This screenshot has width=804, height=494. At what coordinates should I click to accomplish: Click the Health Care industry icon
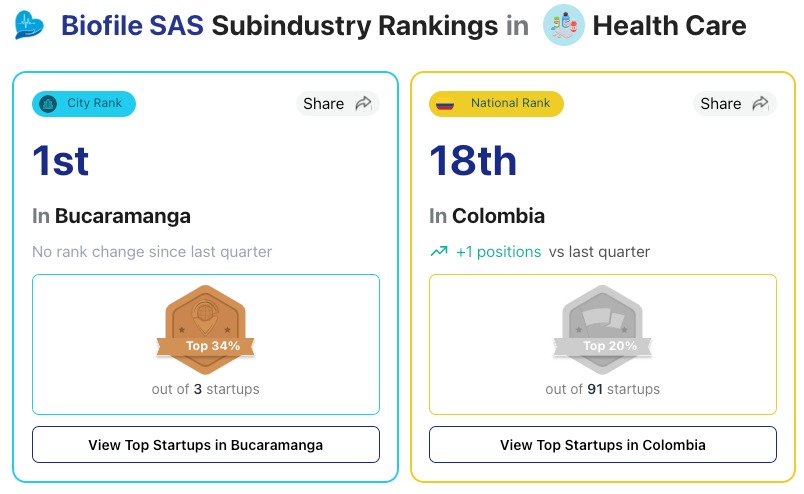563,25
